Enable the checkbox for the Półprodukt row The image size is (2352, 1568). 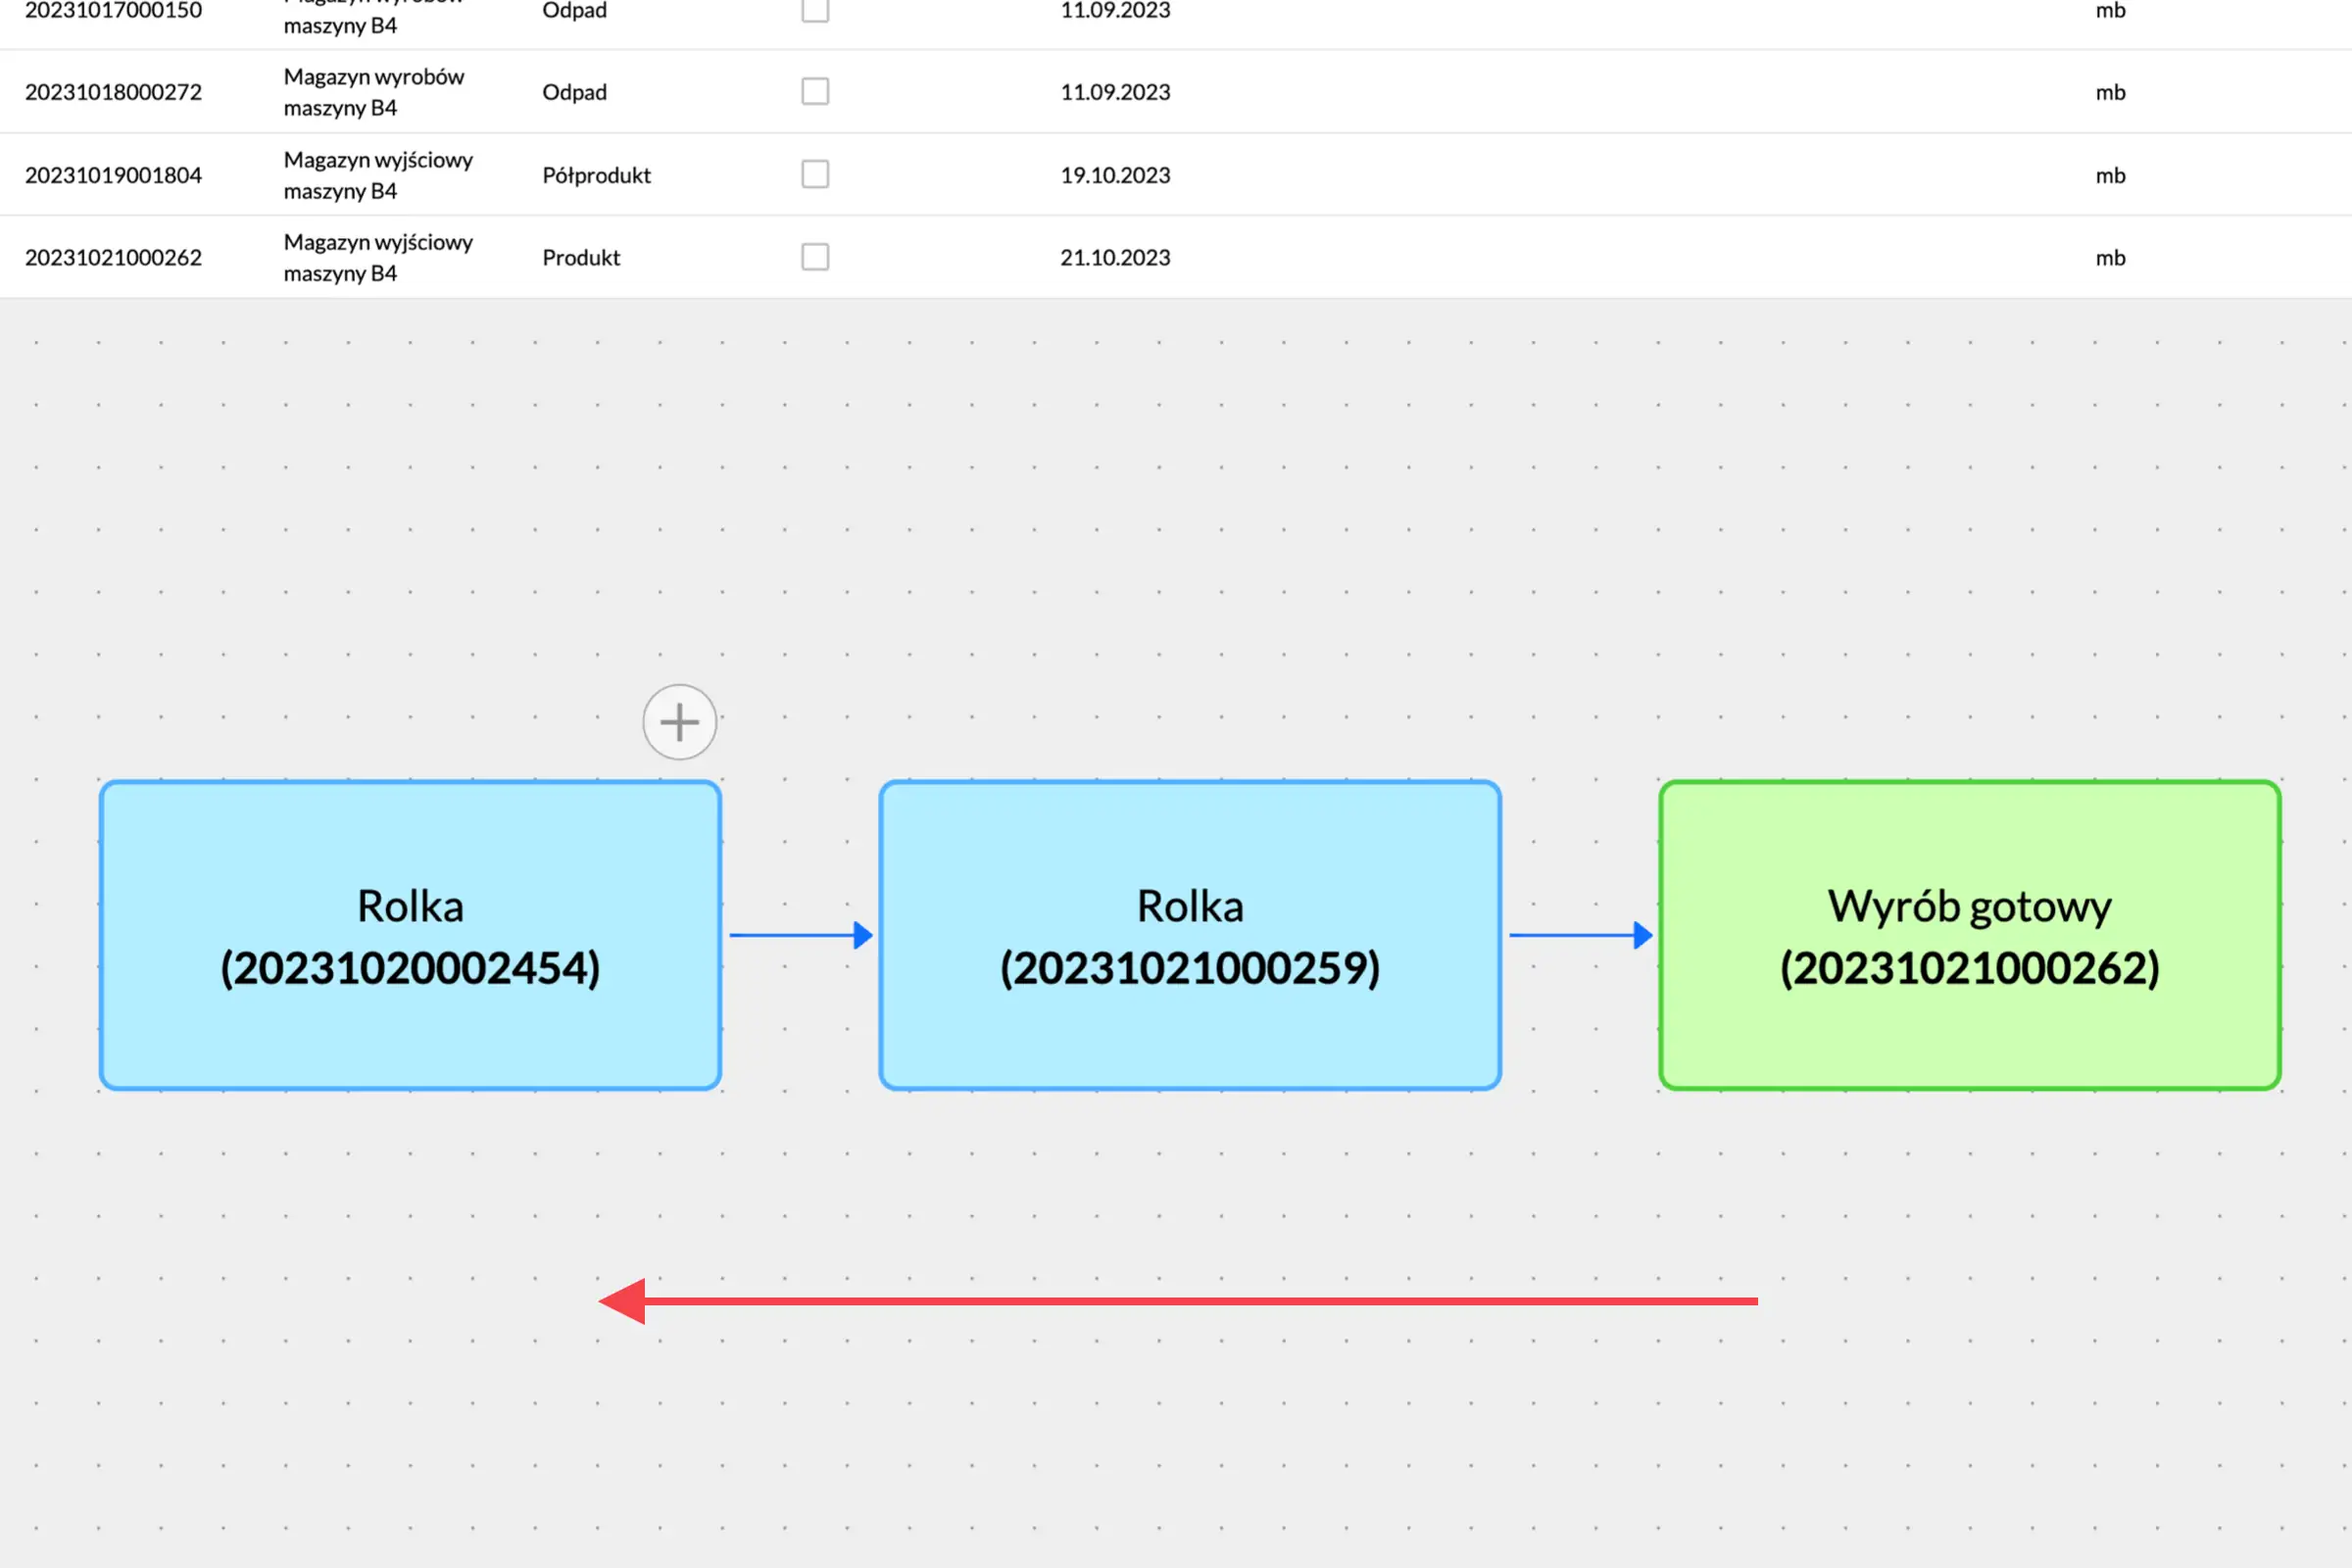coord(815,175)
